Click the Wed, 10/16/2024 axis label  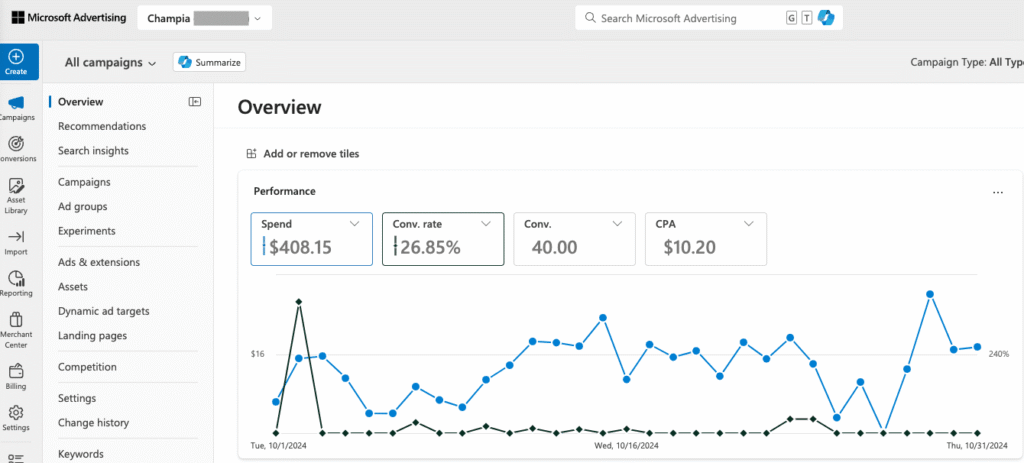(626, 446)
